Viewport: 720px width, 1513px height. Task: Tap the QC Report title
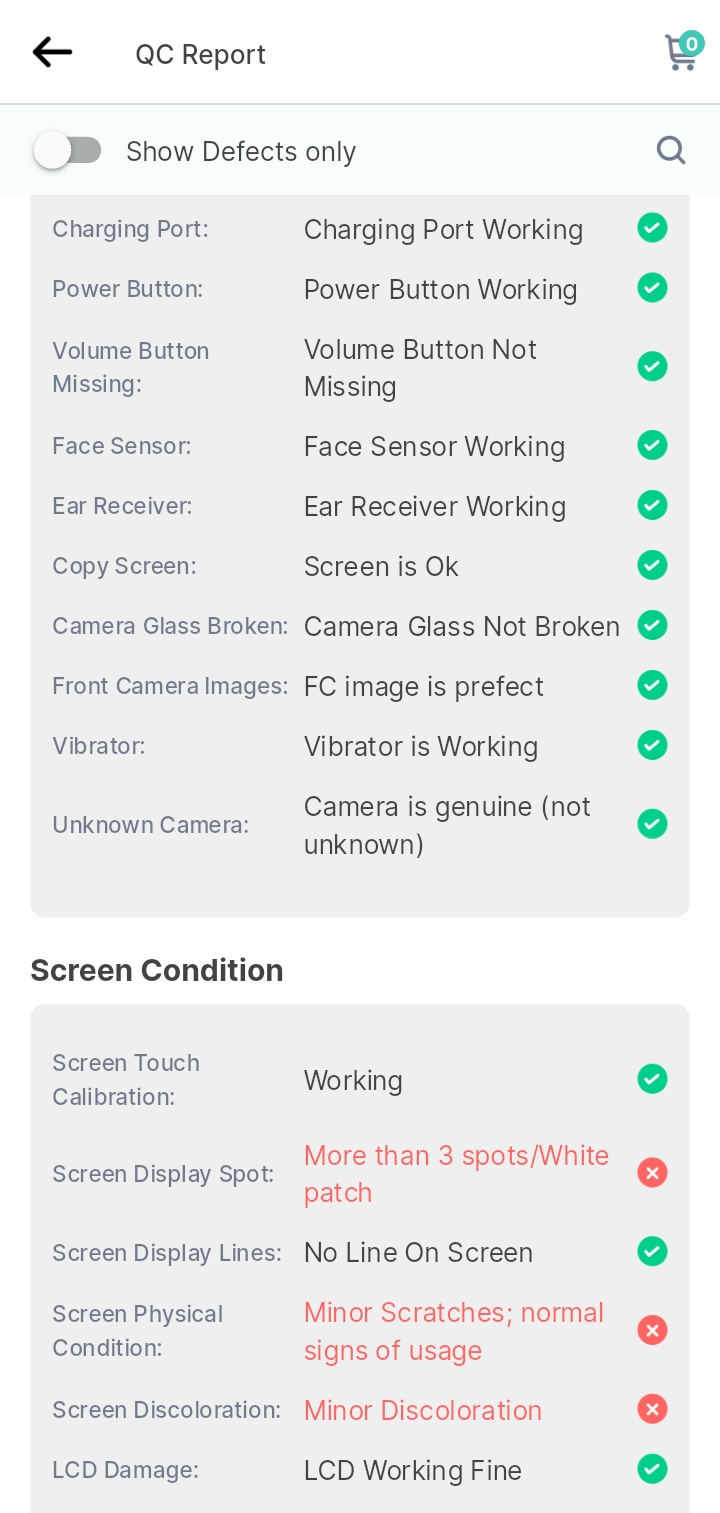tap(201, 54)
